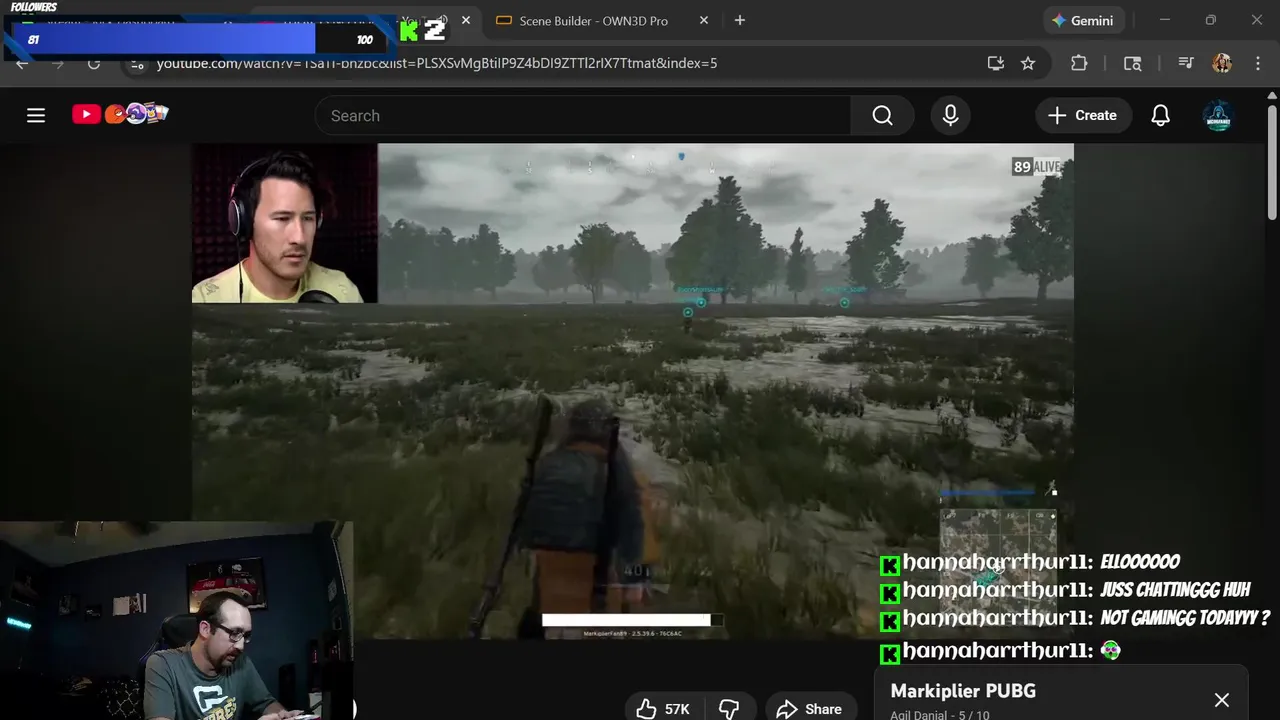
Task: Click the address bar URL
Action: (437, 63)
